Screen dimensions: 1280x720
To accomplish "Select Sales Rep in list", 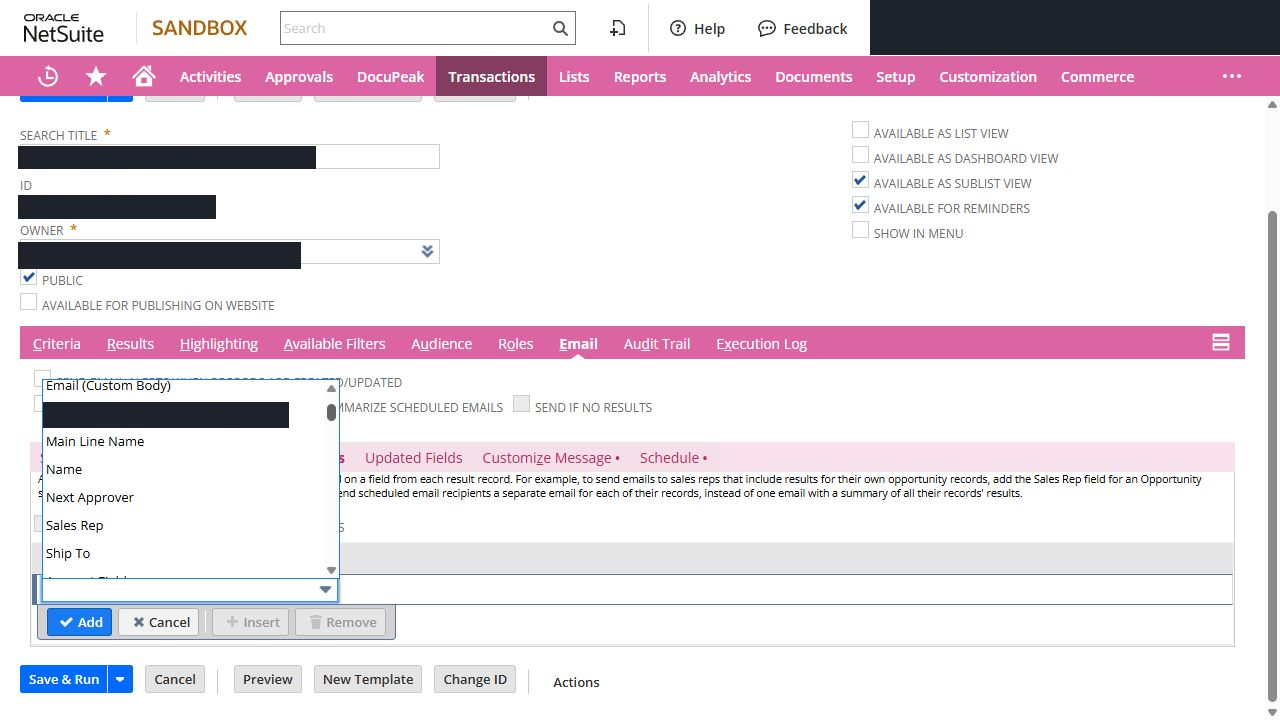I will tap(75, 525).
